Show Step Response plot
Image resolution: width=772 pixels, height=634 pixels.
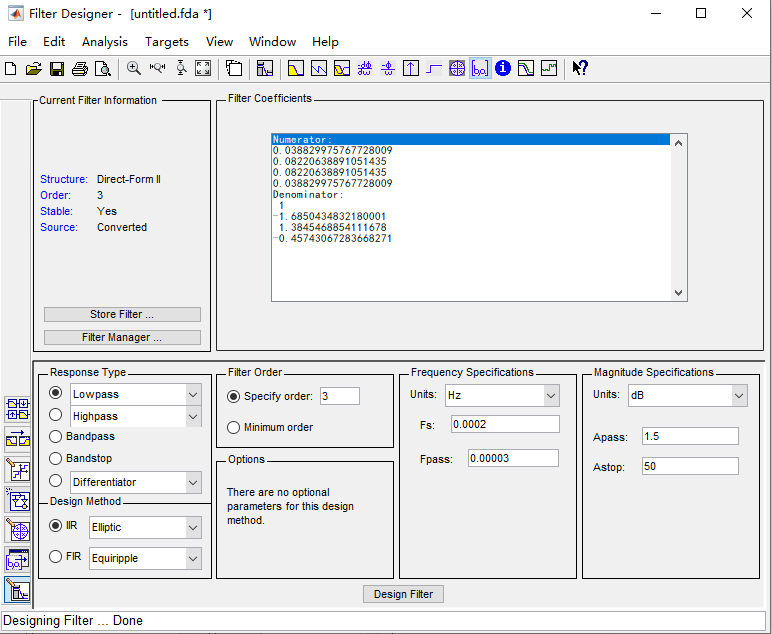click(x=434, y=68)
